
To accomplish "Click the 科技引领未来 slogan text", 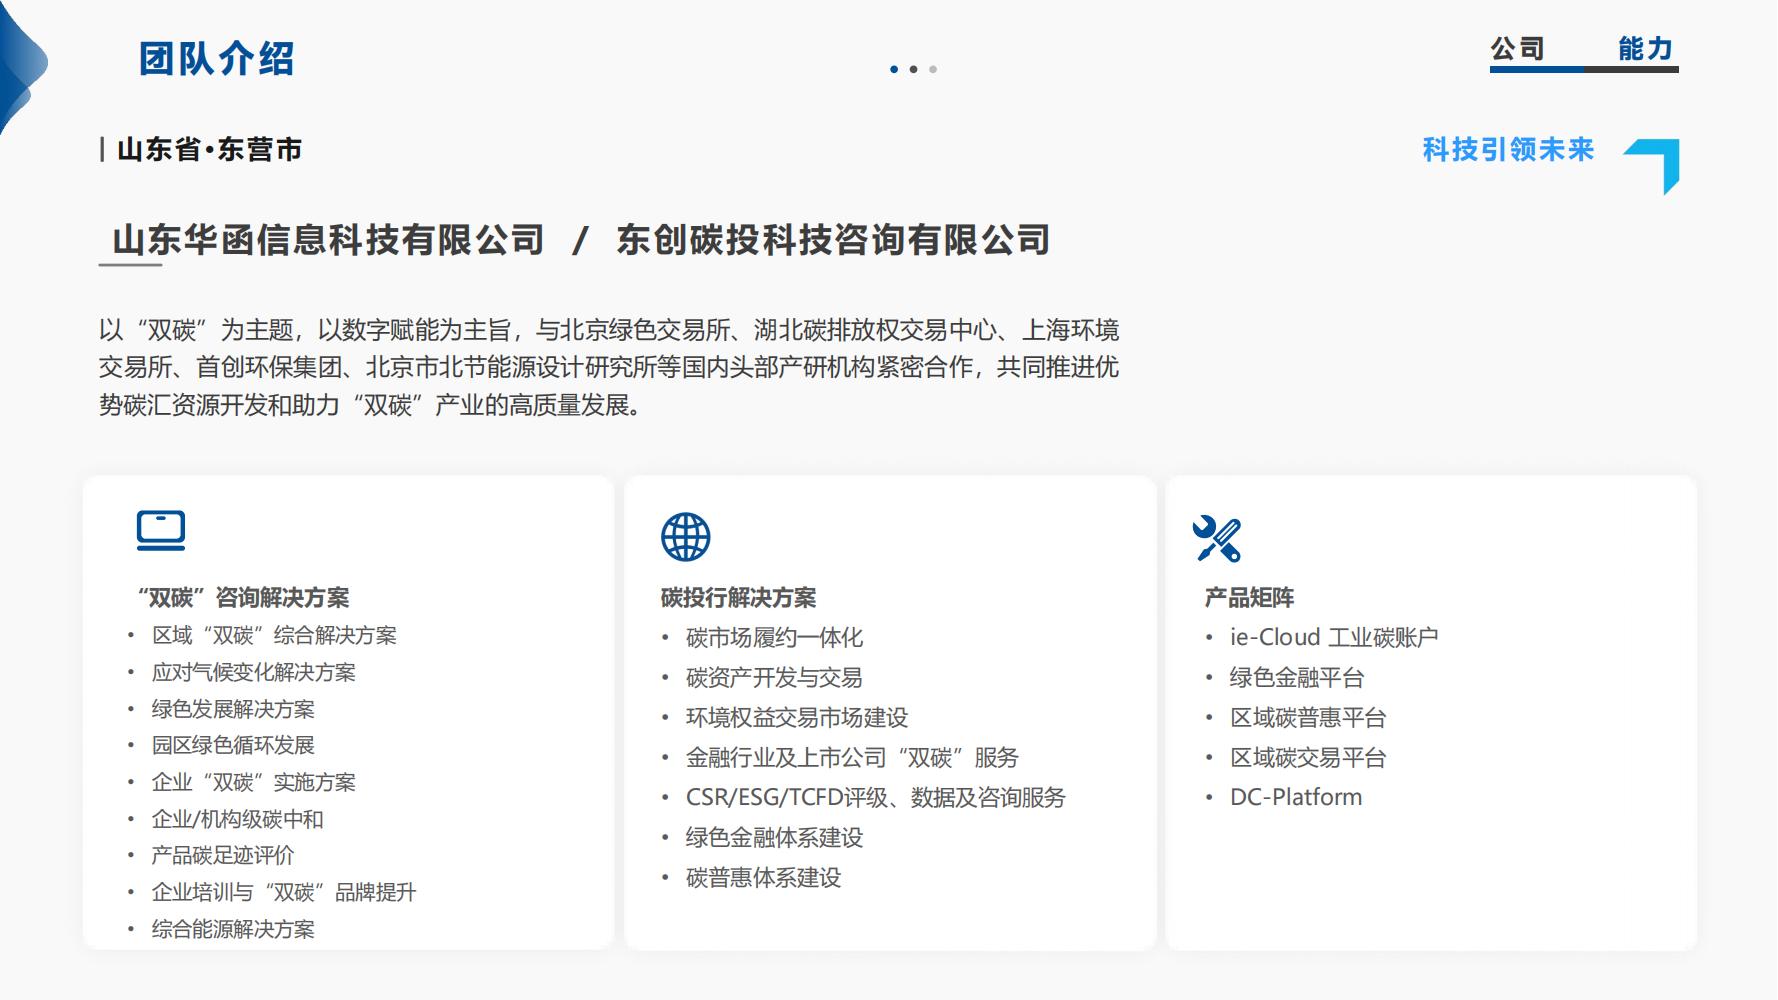I will tap(1507, 150).
